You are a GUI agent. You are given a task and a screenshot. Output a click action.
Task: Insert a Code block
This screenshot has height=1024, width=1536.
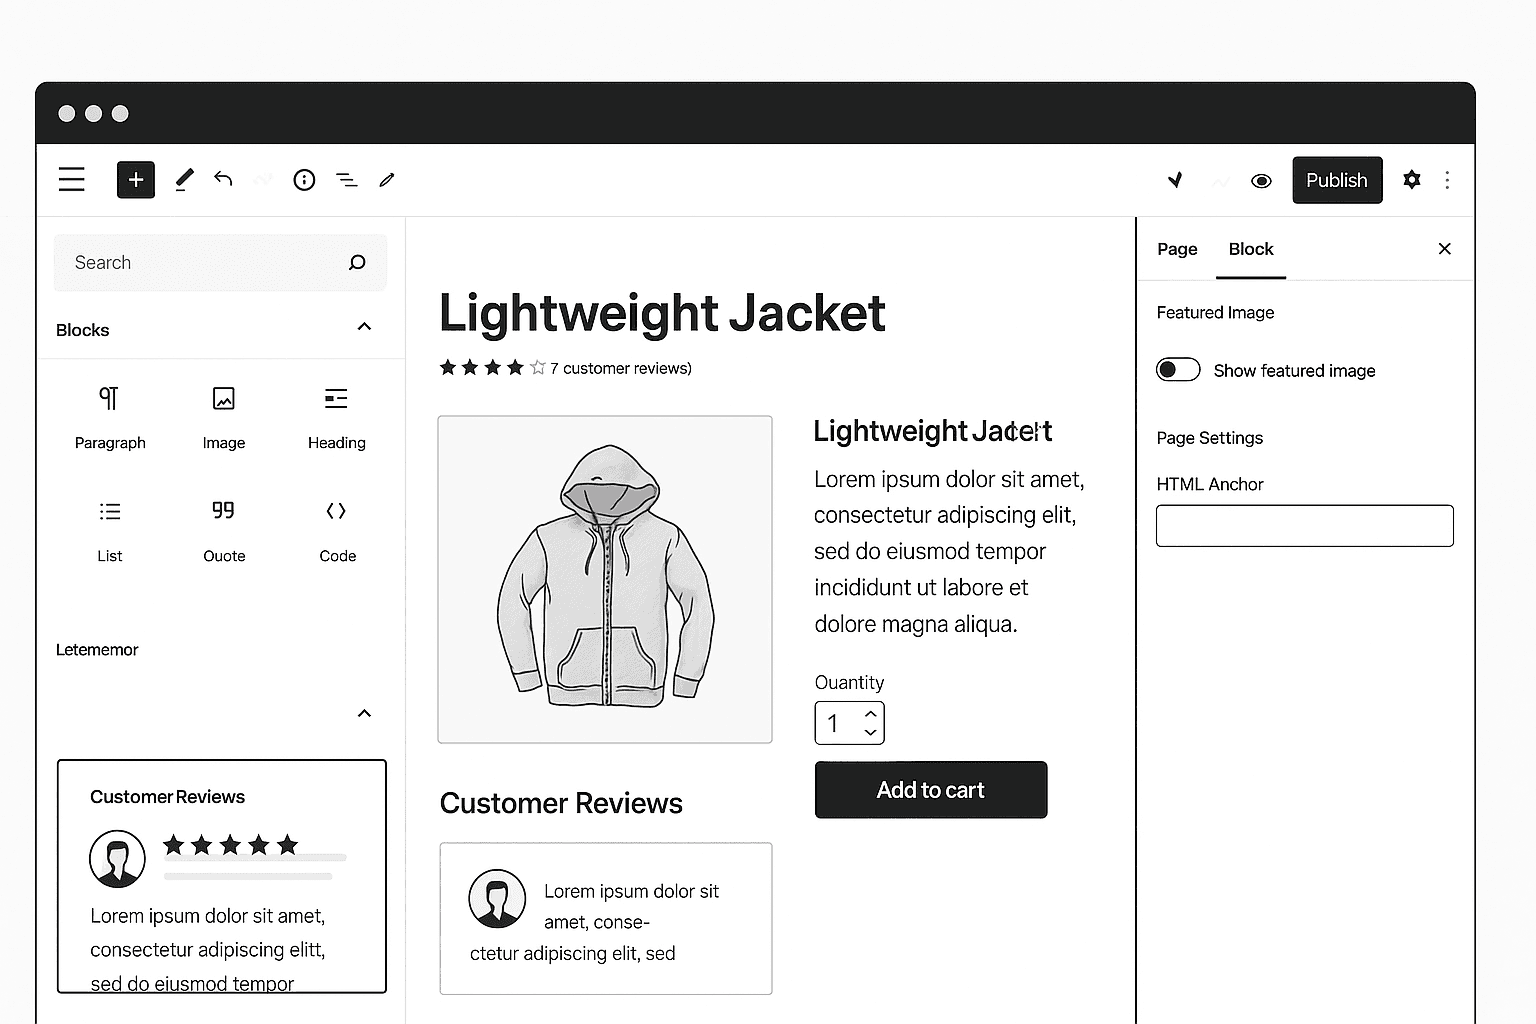pyautogui.click(x=337, y=530)
